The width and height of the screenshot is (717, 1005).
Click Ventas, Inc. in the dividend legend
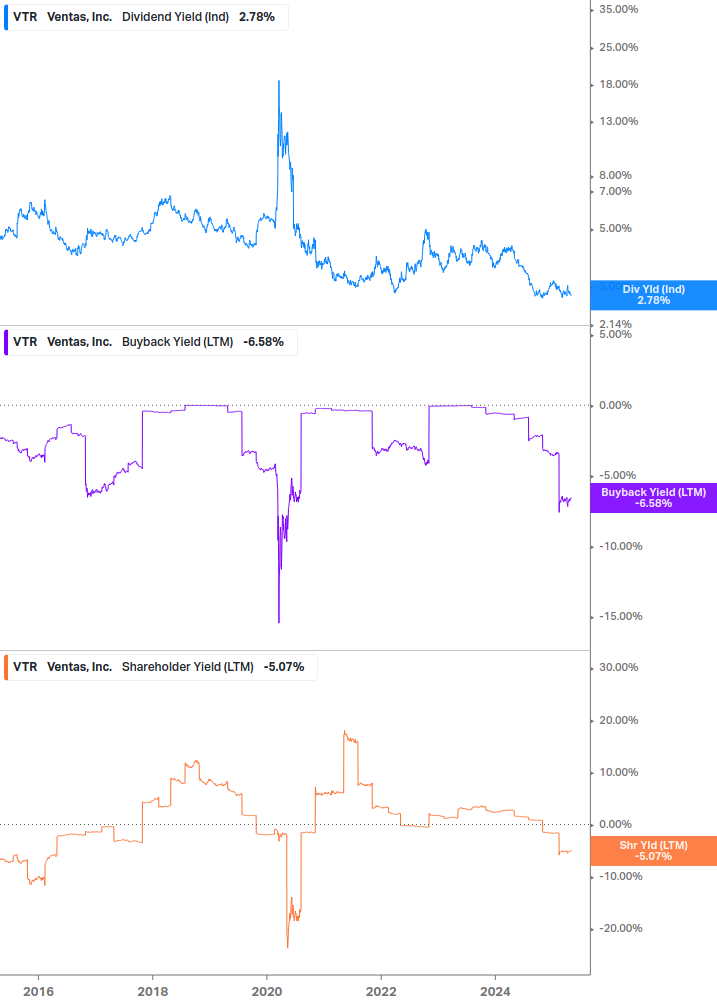click(79, 17)
